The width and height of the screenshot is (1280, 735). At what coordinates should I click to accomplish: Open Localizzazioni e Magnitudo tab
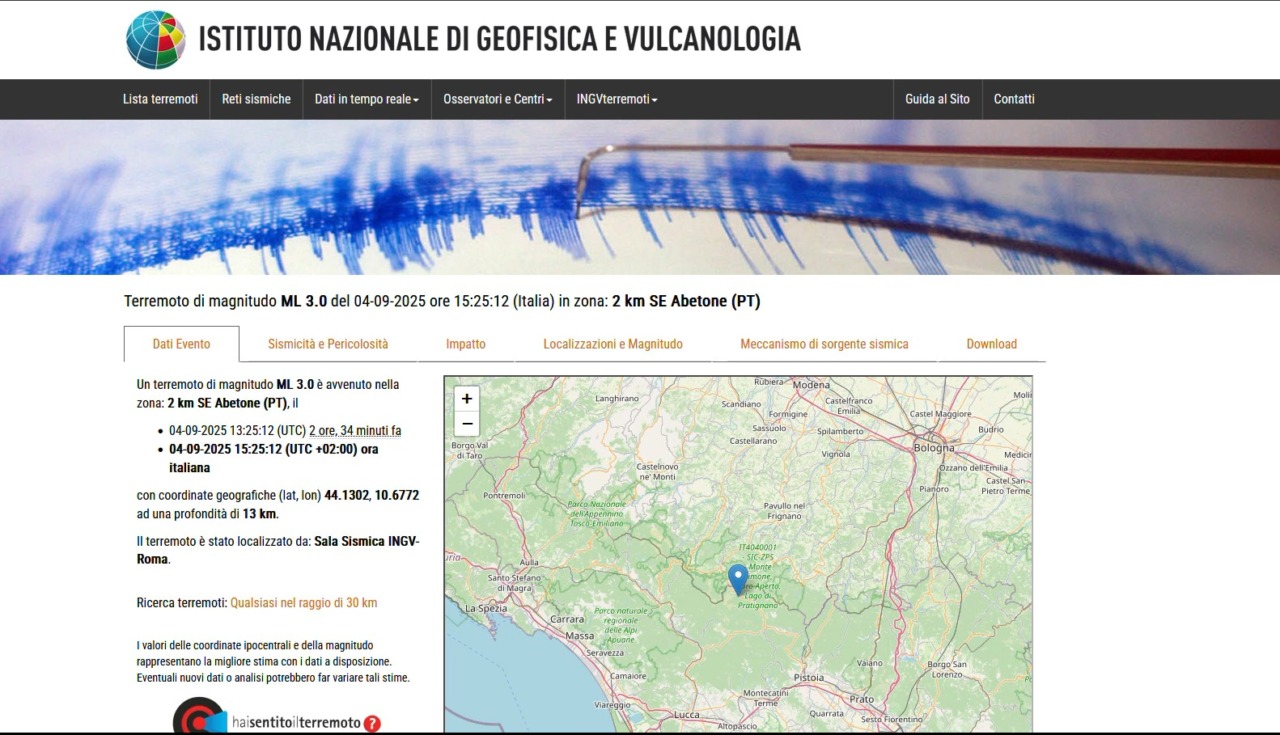[x=613, y=344]
